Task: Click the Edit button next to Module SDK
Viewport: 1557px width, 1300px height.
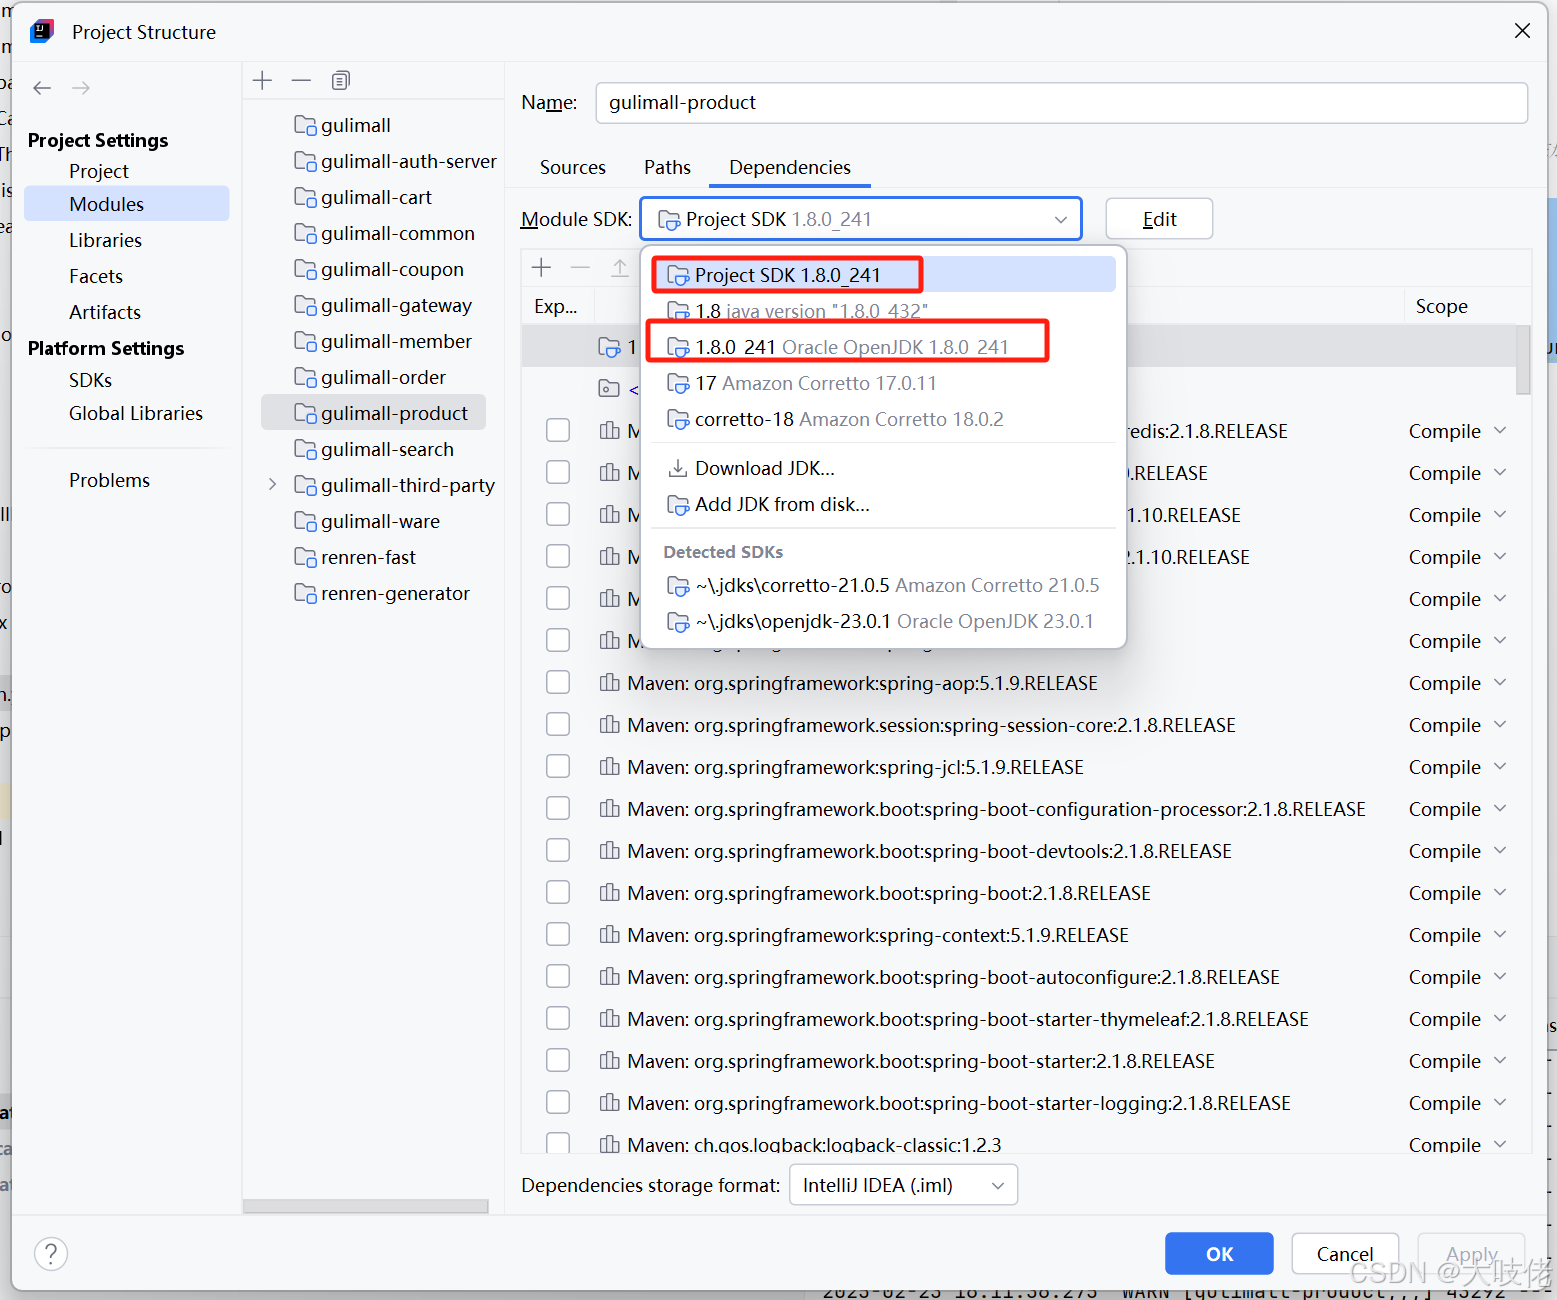Action: click(1159, 218)
